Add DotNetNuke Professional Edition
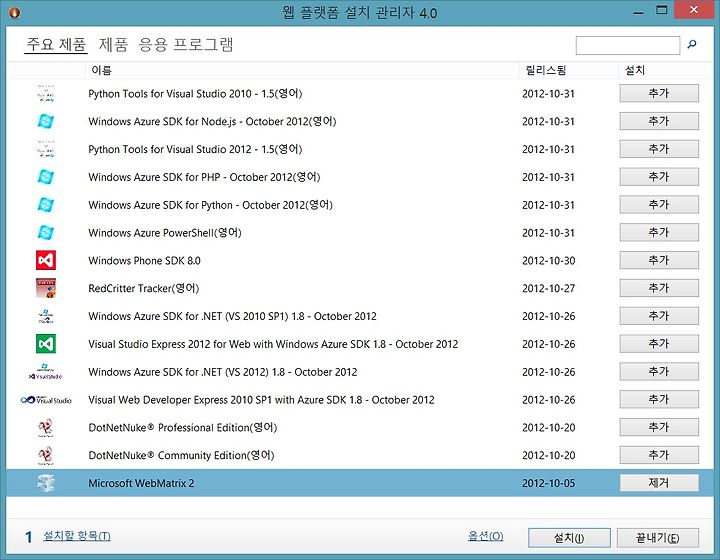Viewport: 720px width, 560px height. [659, 427]
